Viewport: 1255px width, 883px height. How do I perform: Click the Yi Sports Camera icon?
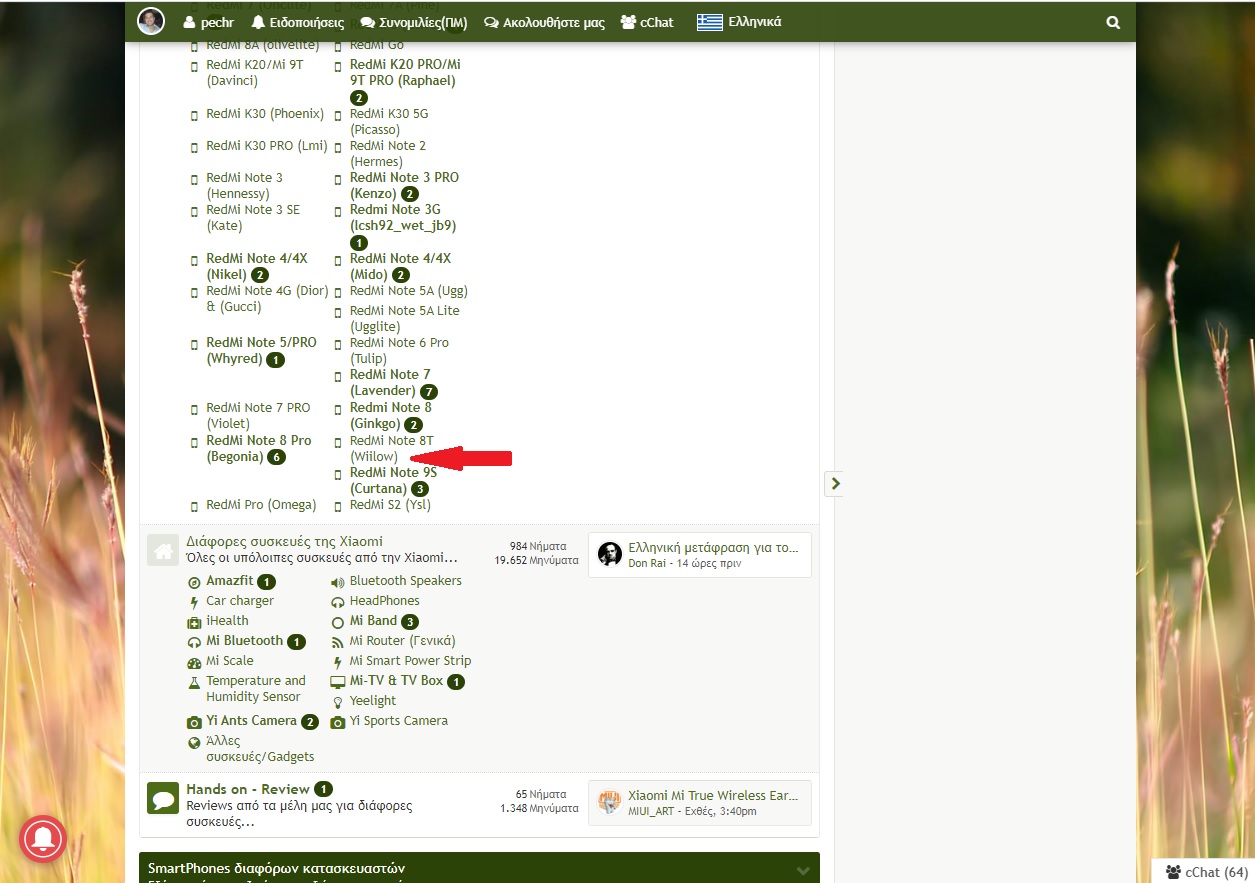coord(338,721)
